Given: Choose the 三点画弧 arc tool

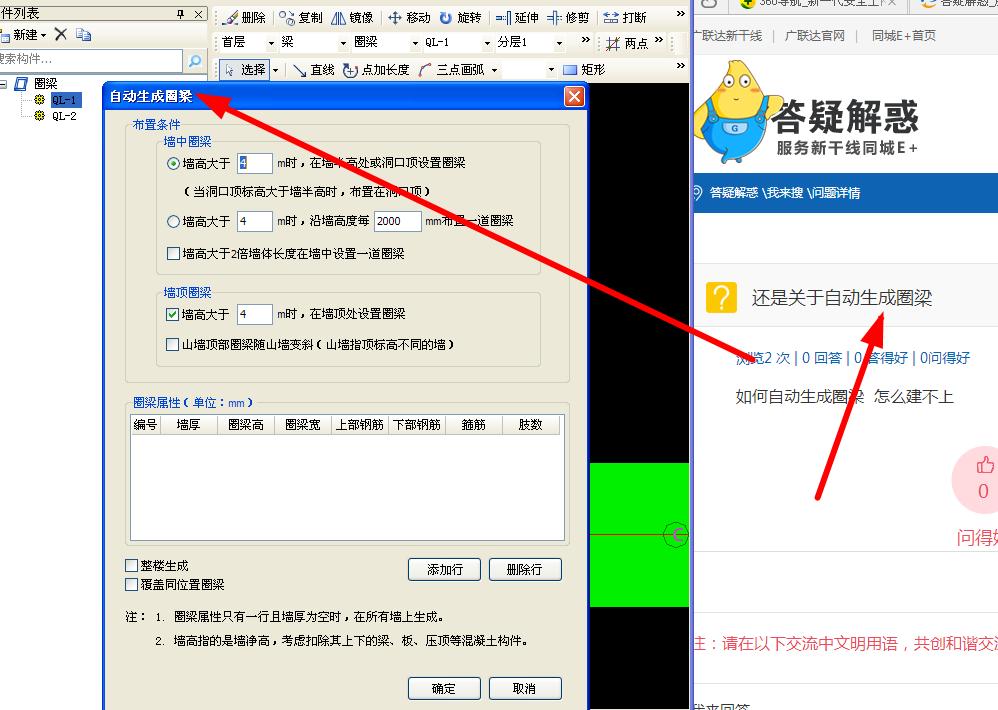Looking at the screenshot, I should (x=453, y=70).
